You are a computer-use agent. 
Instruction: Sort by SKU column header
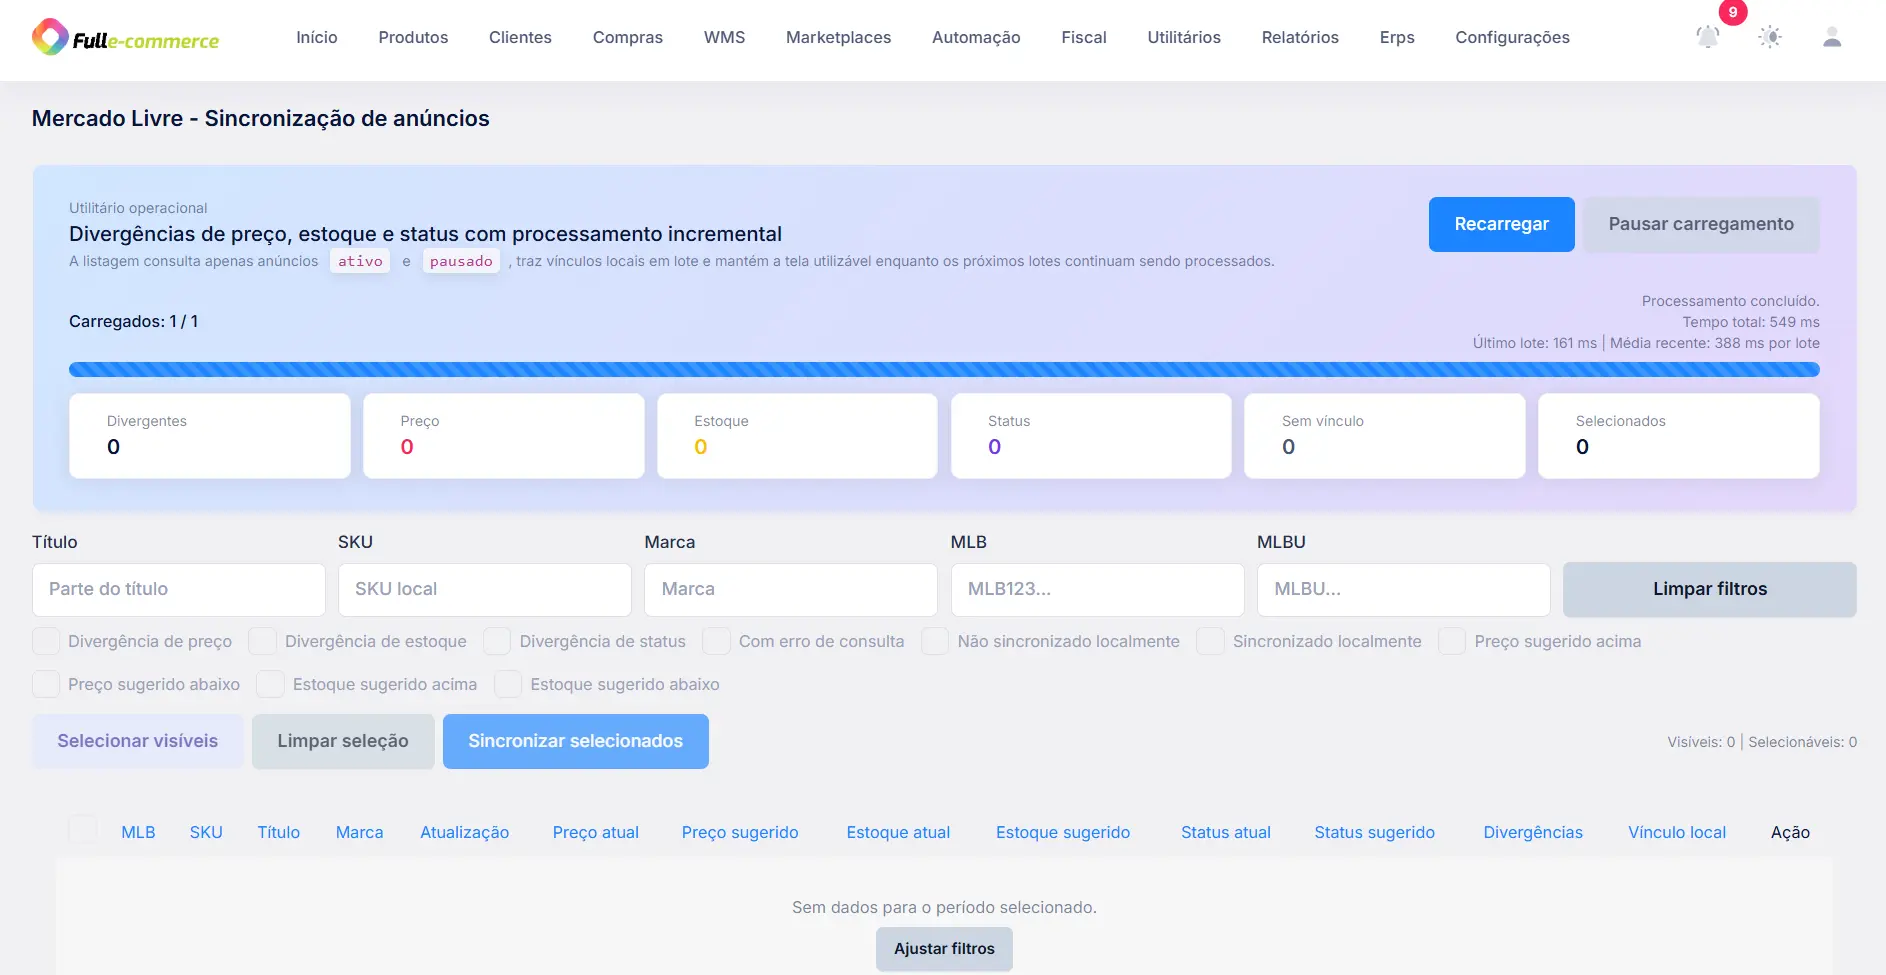coord(206,832)
